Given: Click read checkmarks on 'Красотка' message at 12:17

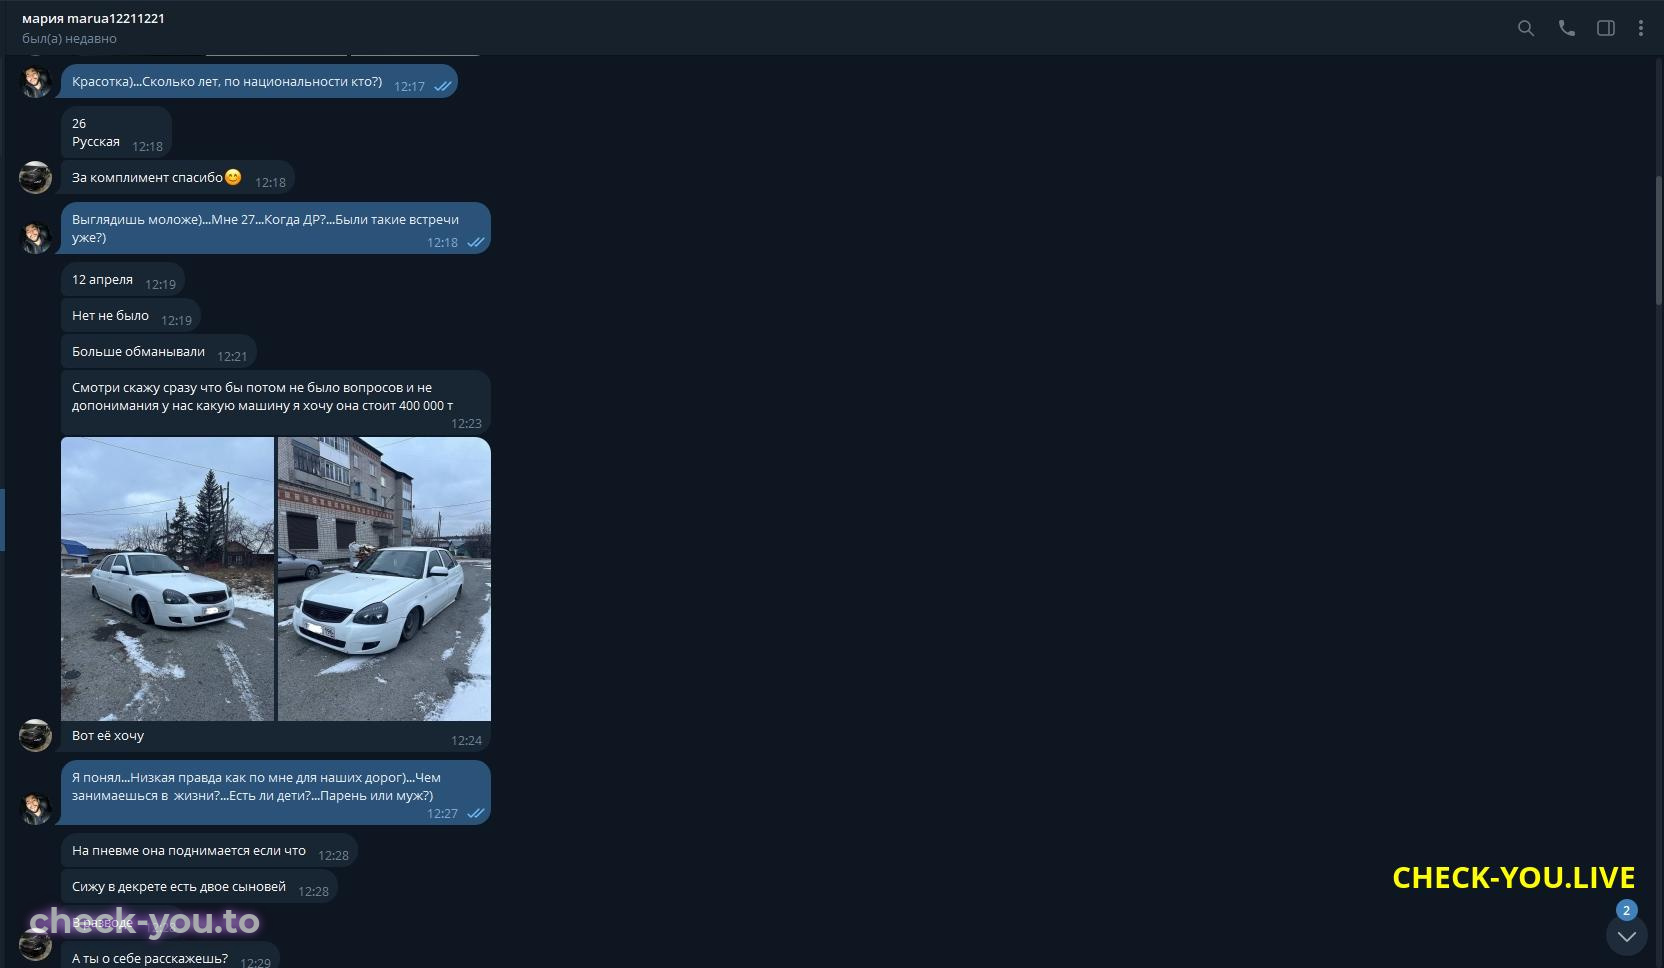Looking at the screenshot, I should tap(443, 87).
